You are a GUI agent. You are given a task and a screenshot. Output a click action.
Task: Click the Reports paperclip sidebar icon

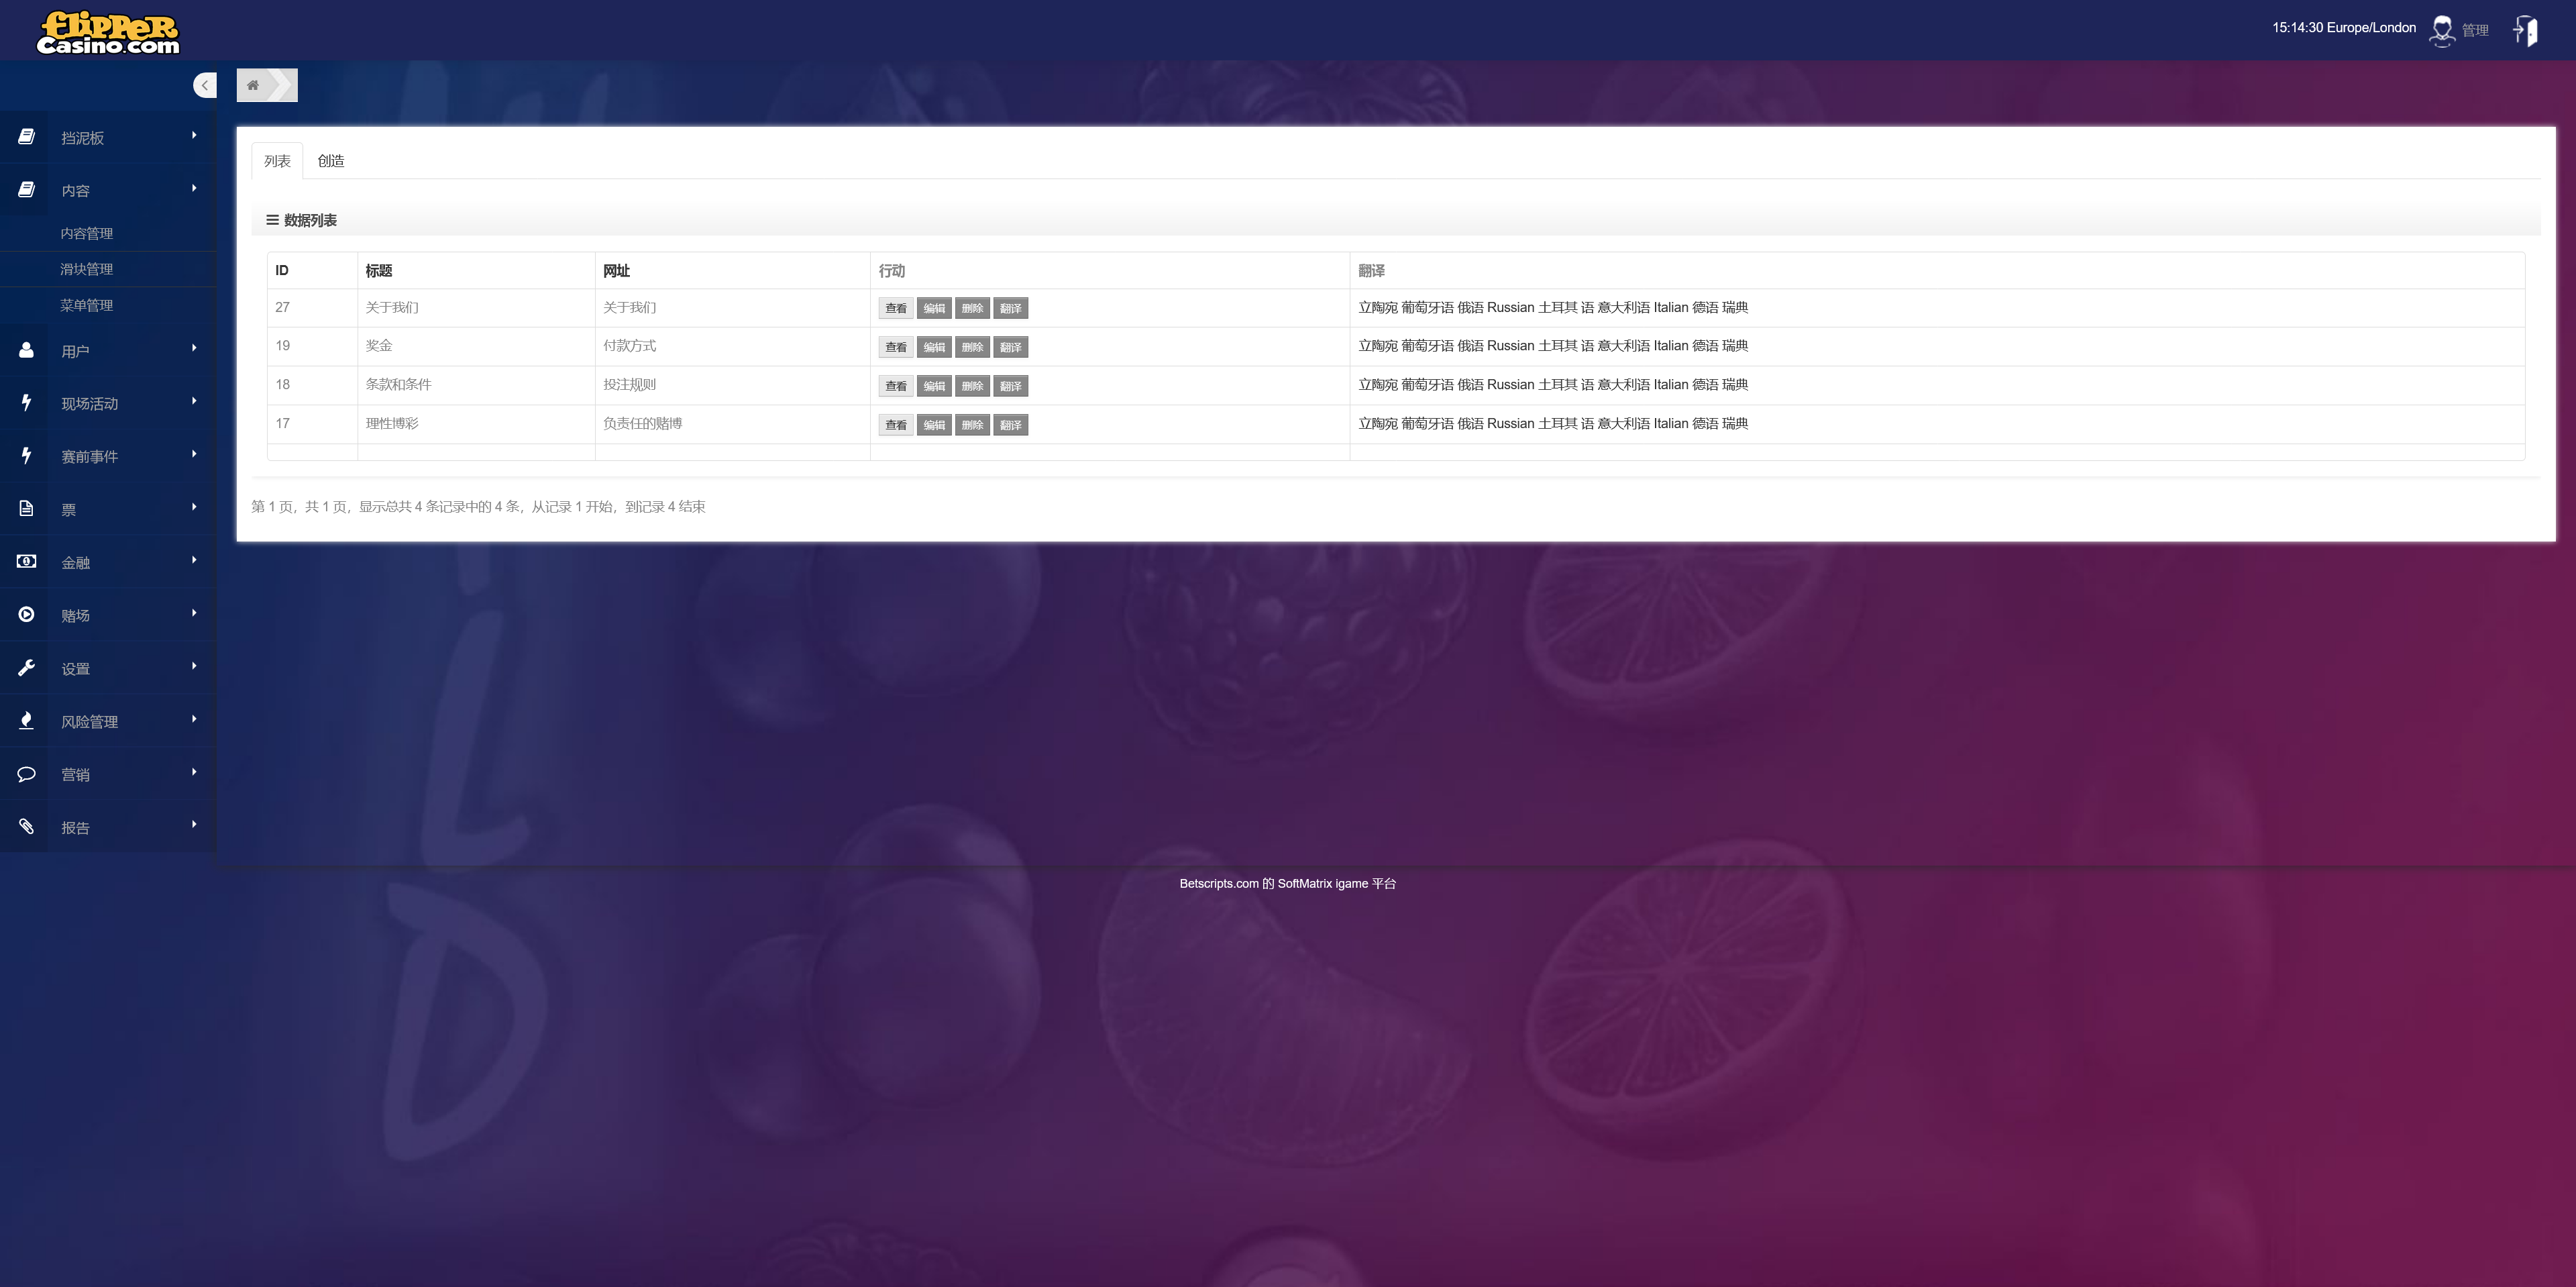(x=26, y=827)
